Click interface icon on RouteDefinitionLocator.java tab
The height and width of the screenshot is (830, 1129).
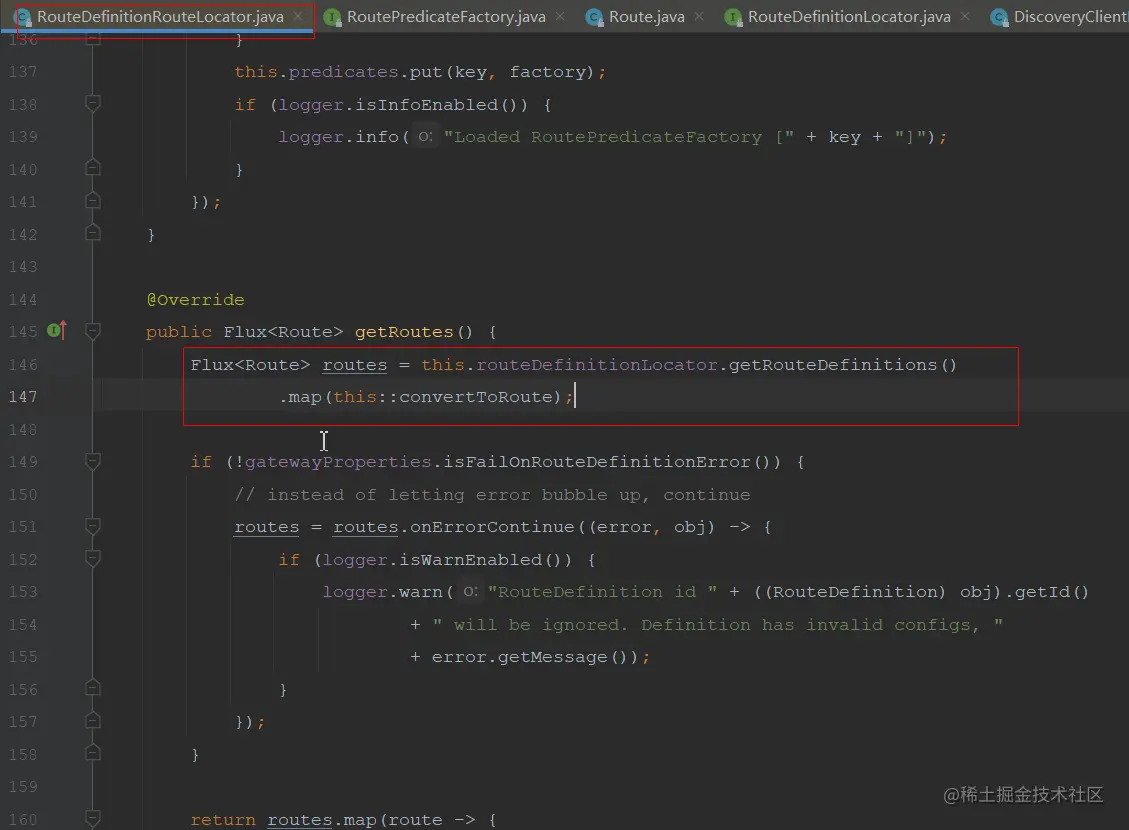pyautogui.click(x=733, y=17)
